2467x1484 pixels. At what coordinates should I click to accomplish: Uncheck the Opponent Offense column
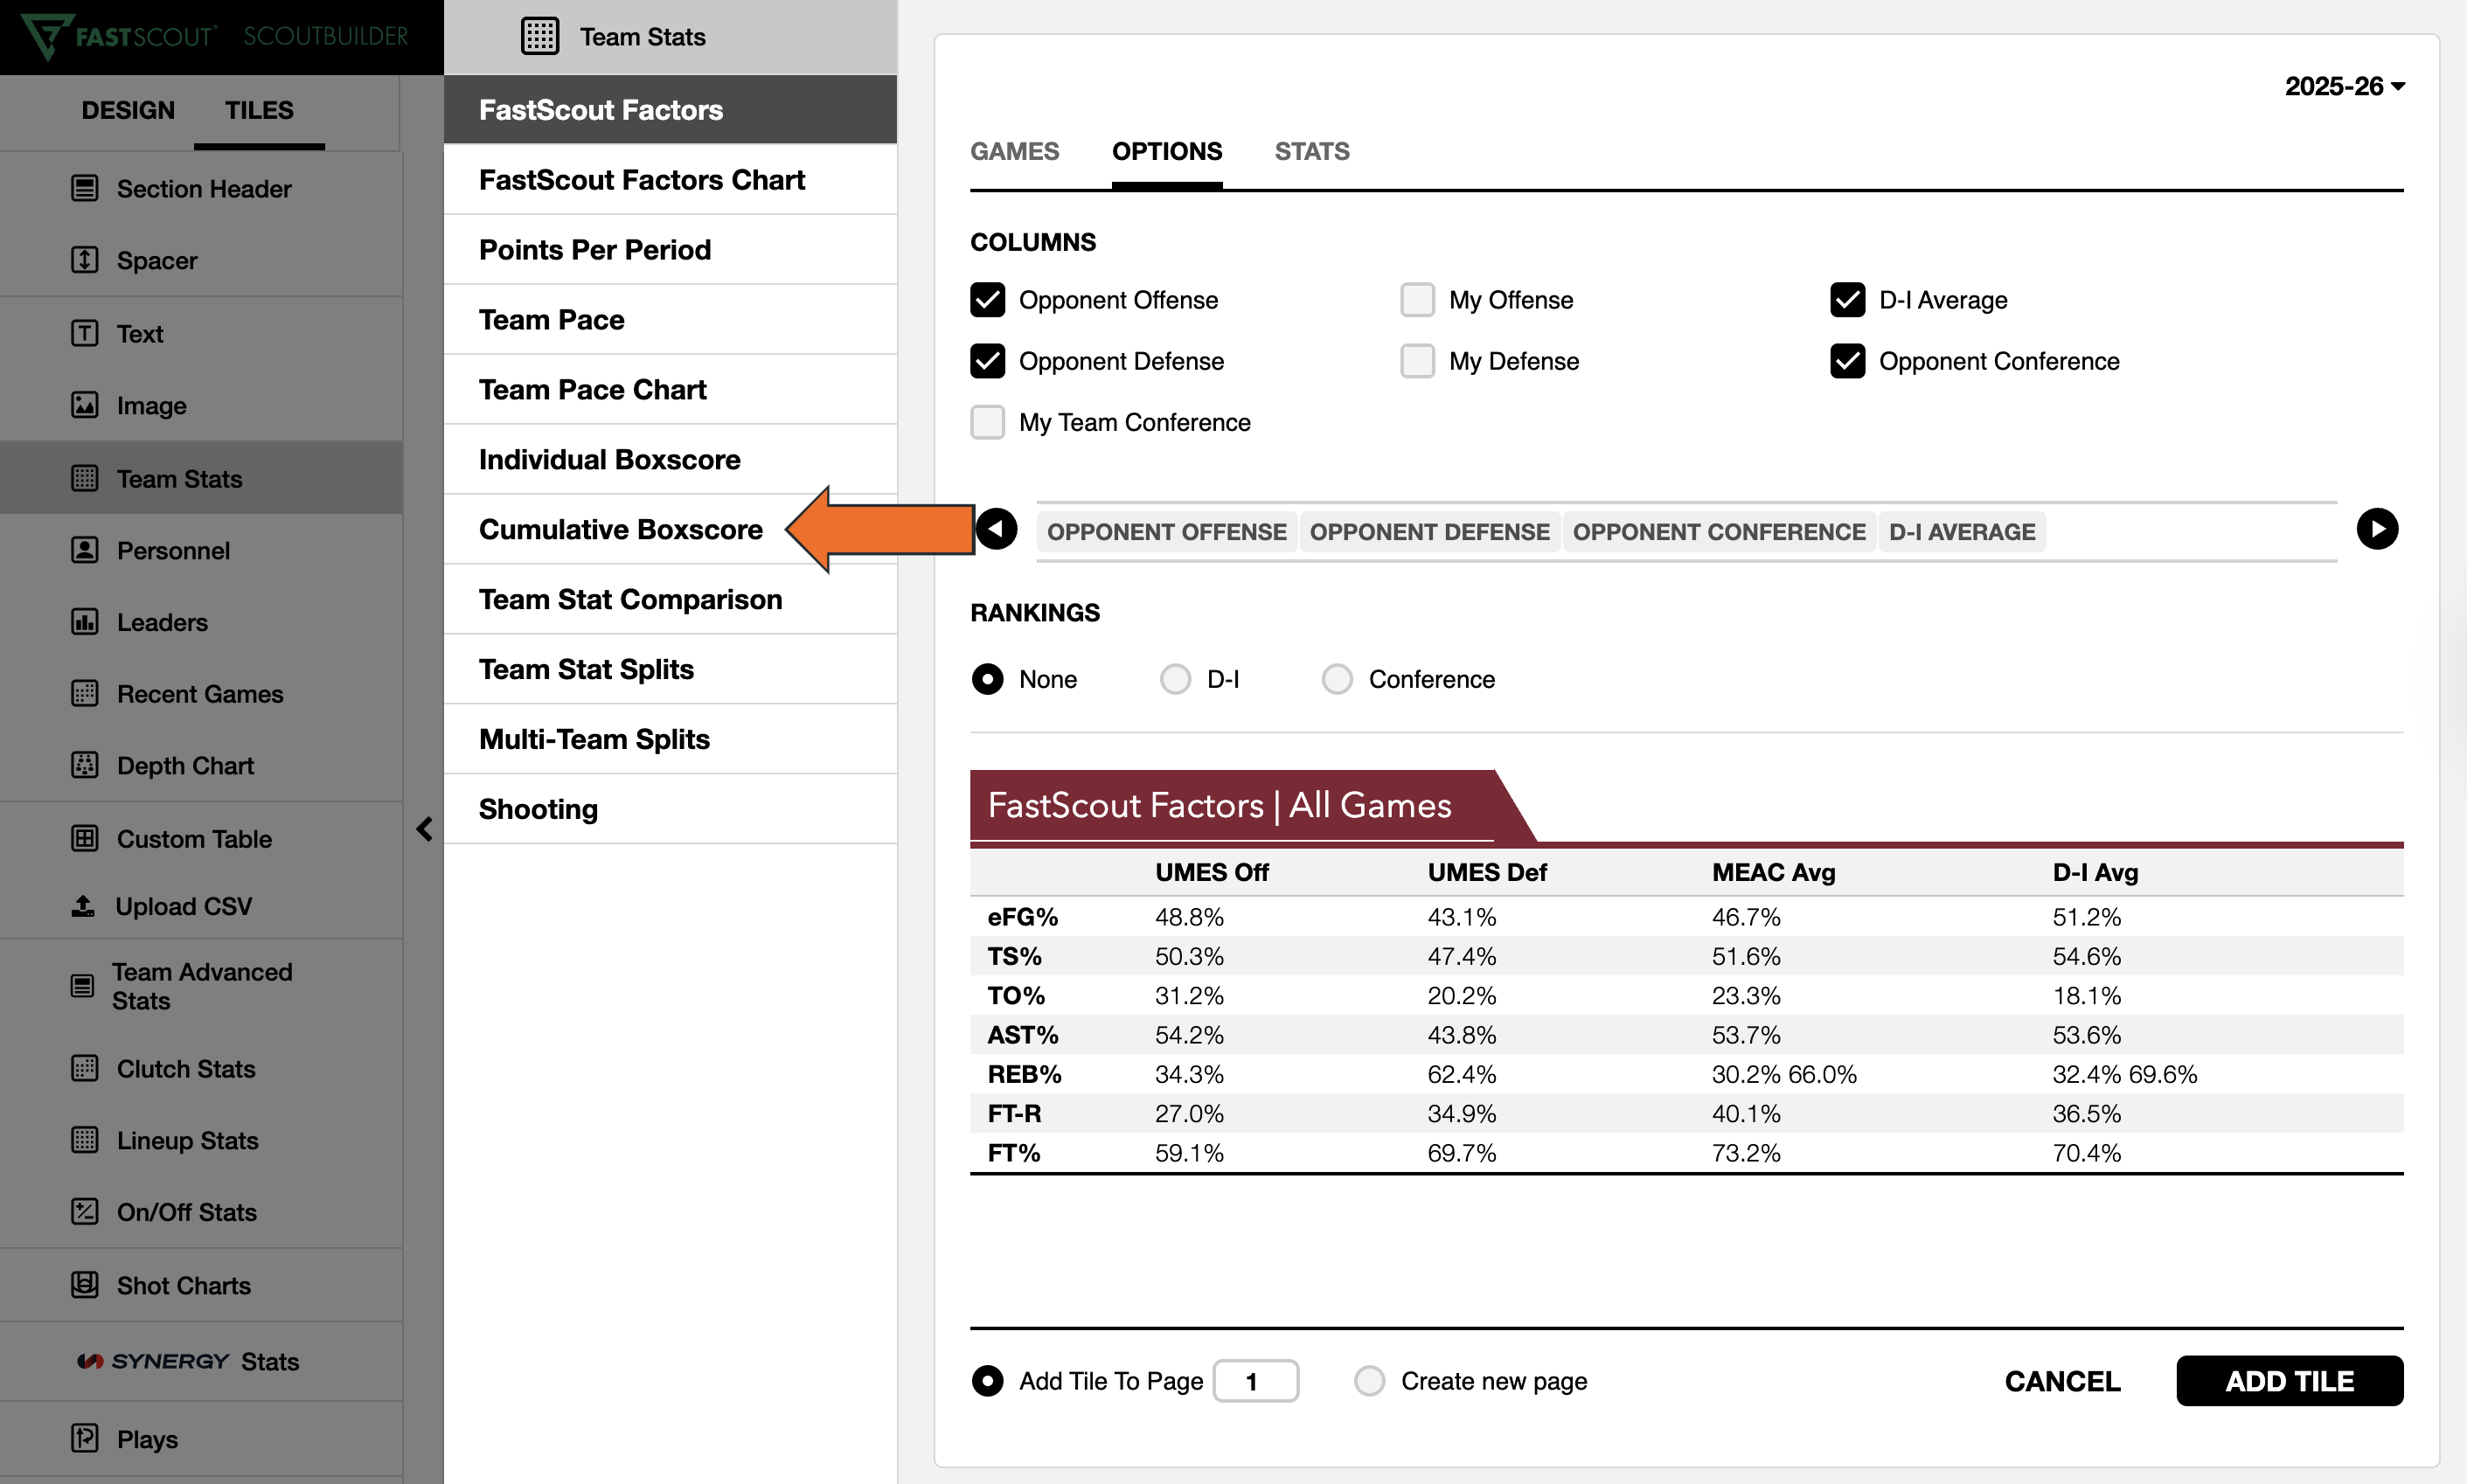click(x=987, y=300)
